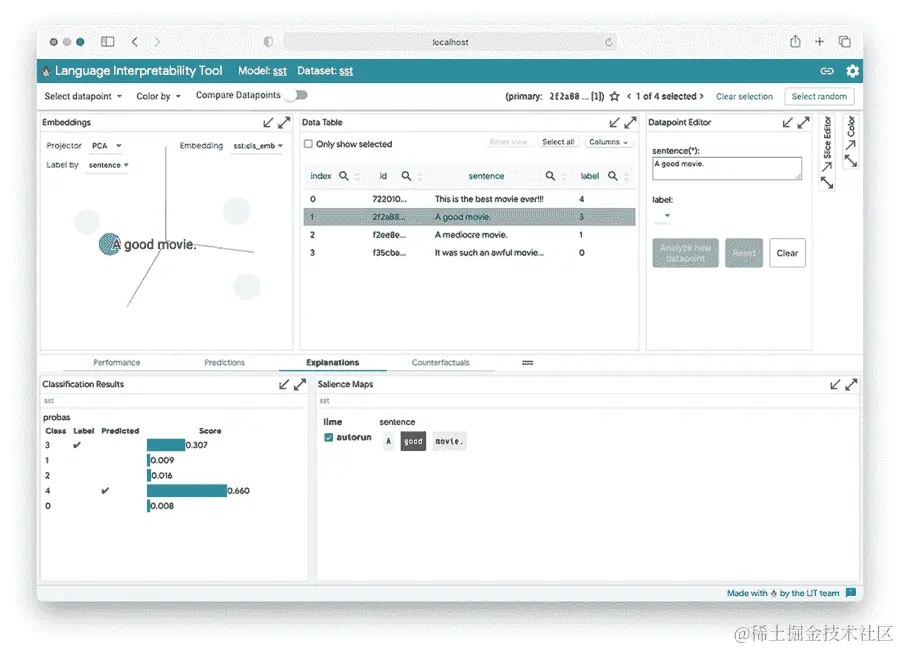Select row 'A mediocre movie.'
This screenshot has height=650, width=900.
(x=469, y=235)
